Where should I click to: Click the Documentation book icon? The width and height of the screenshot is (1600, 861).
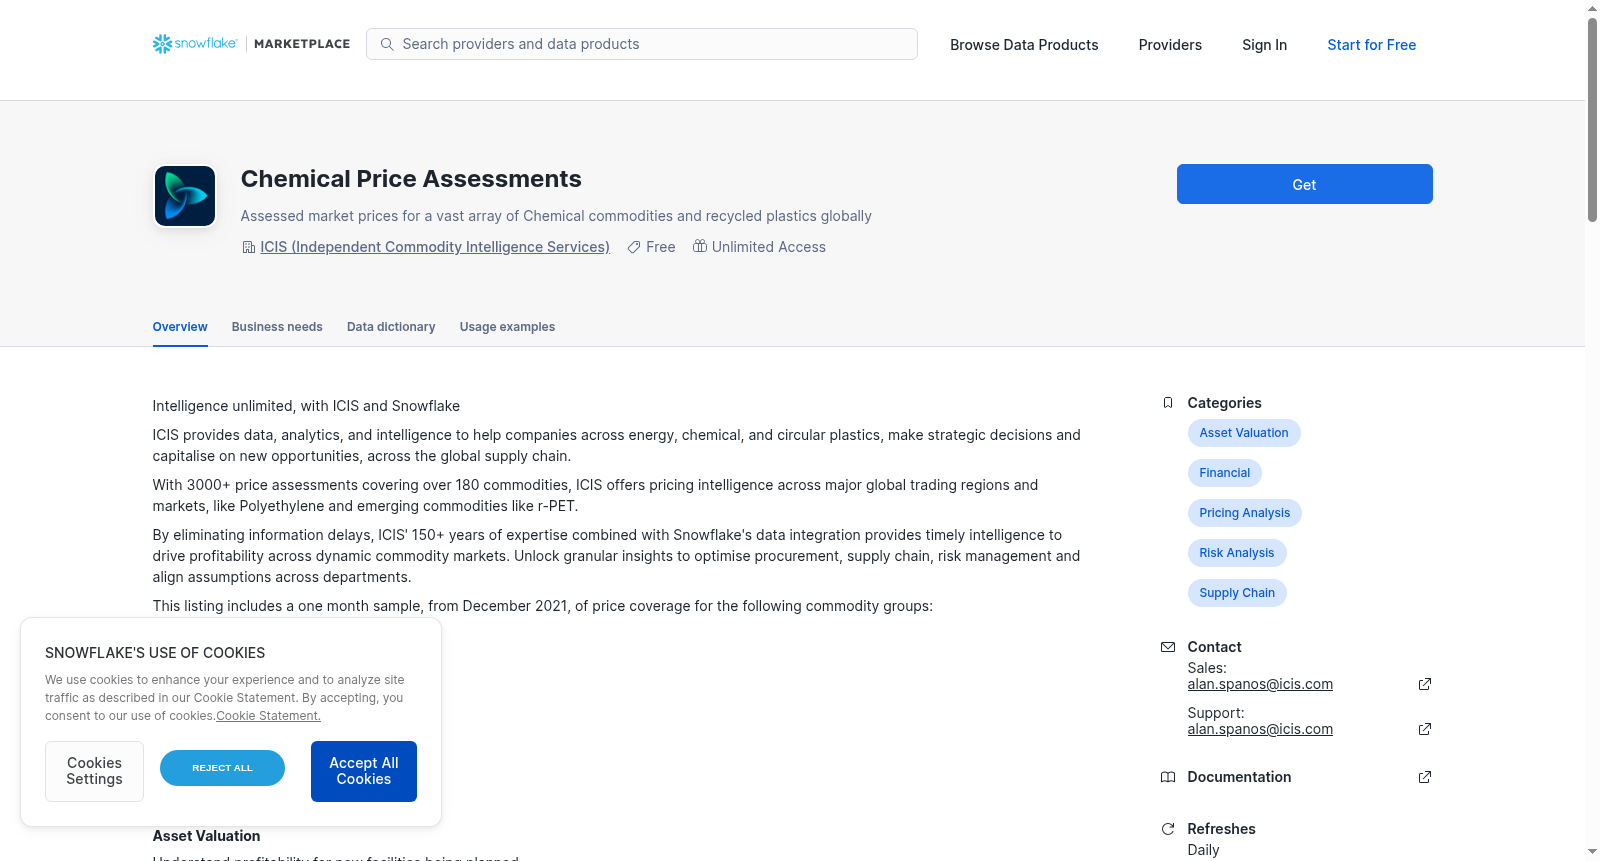(1167, 777)
